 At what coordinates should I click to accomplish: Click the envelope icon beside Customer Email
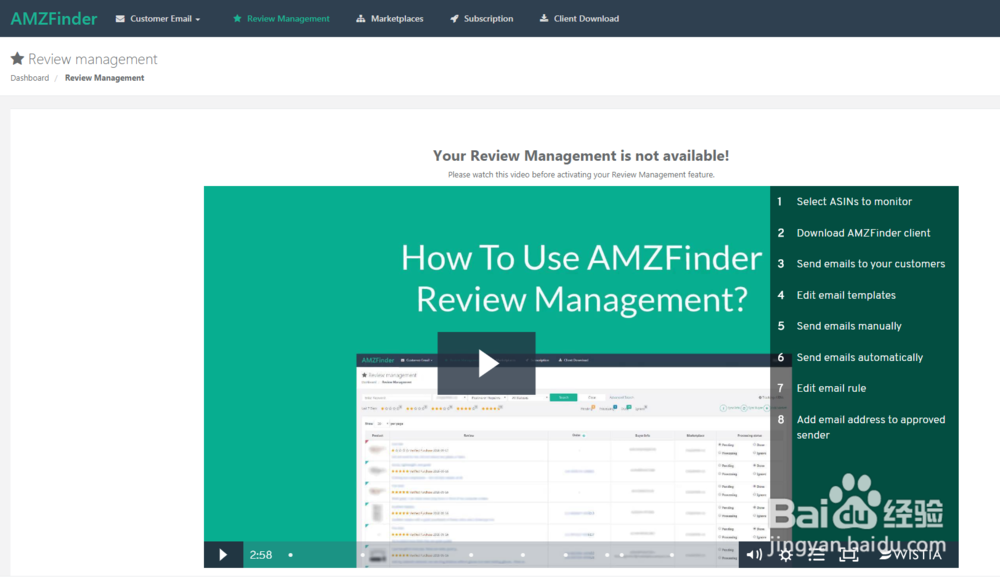pos(120,18)
